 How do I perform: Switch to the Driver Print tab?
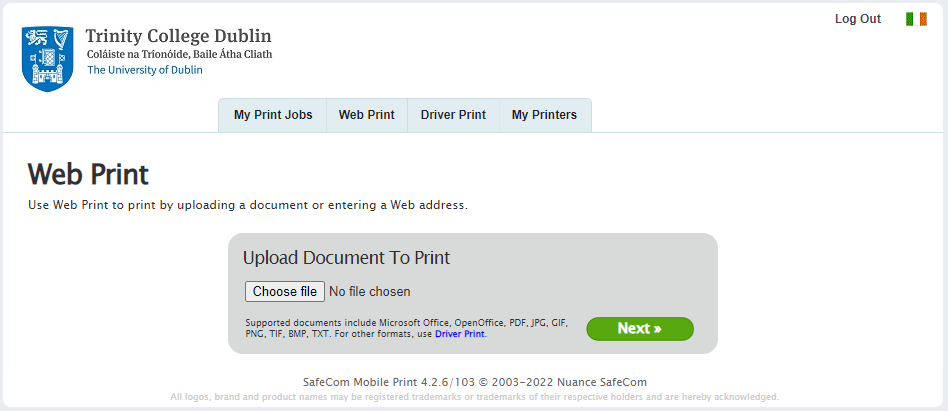453,115
